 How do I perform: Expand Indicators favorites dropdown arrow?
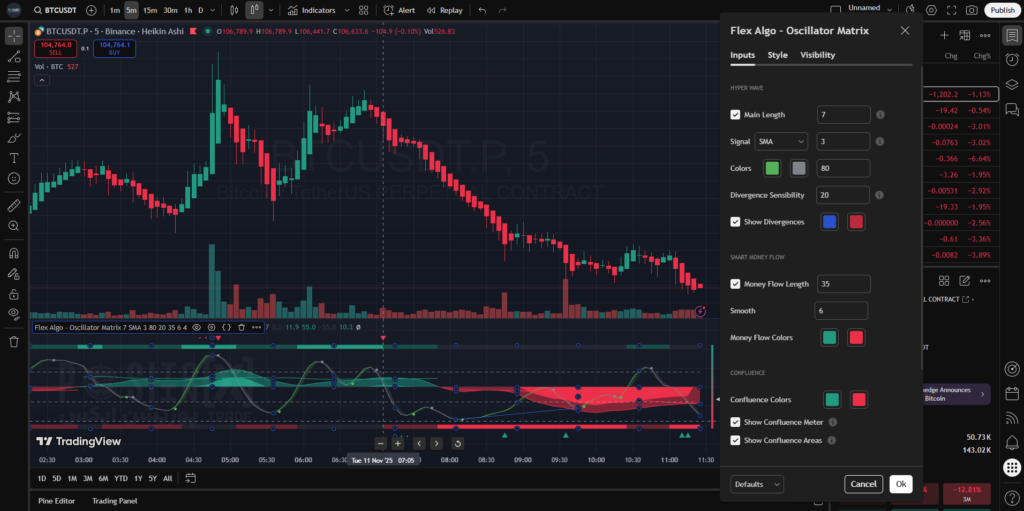point(347,10)
